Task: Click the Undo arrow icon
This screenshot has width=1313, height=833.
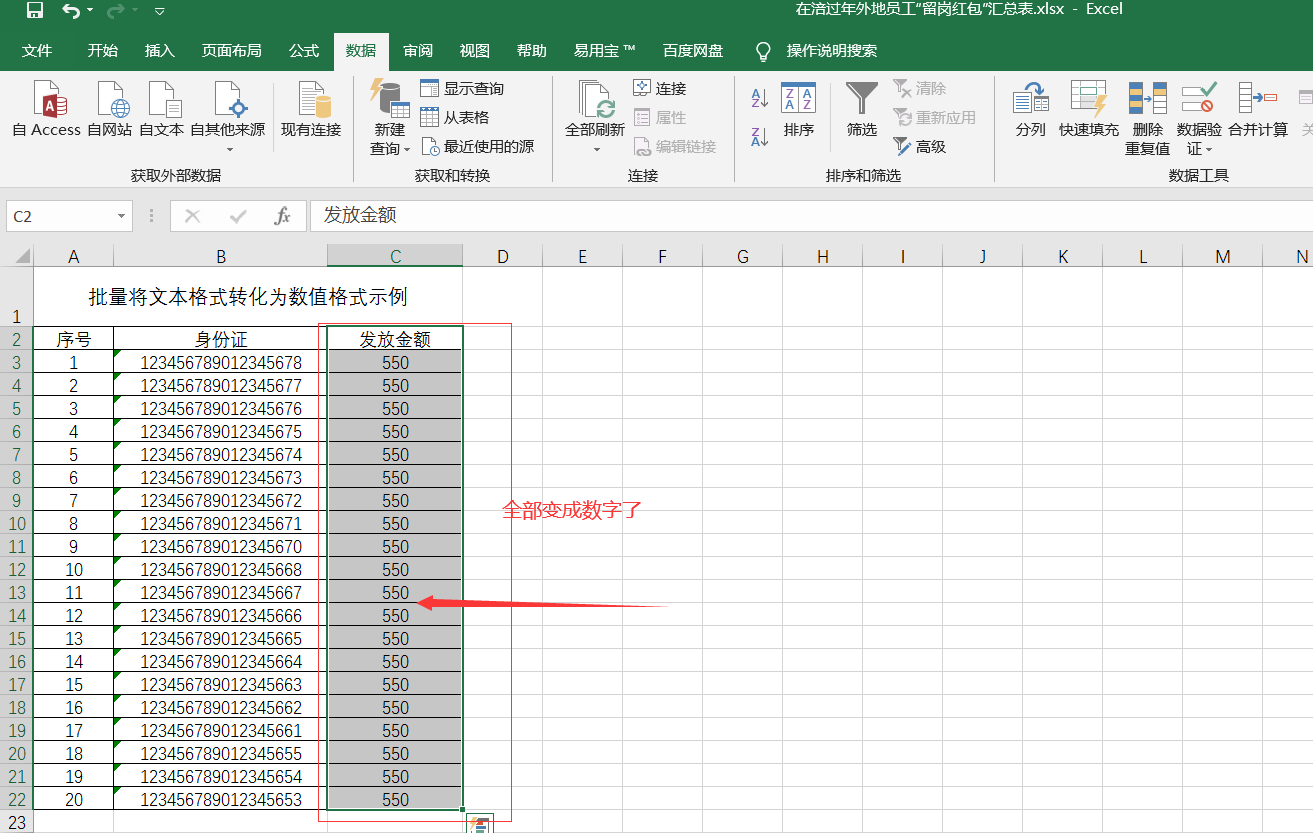Action: tap(70, 11)
